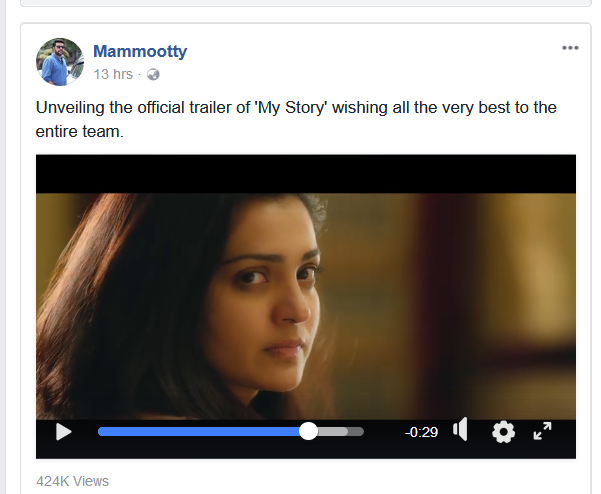
Task: Play the video trailer
Action: click(x=63, y=432)
